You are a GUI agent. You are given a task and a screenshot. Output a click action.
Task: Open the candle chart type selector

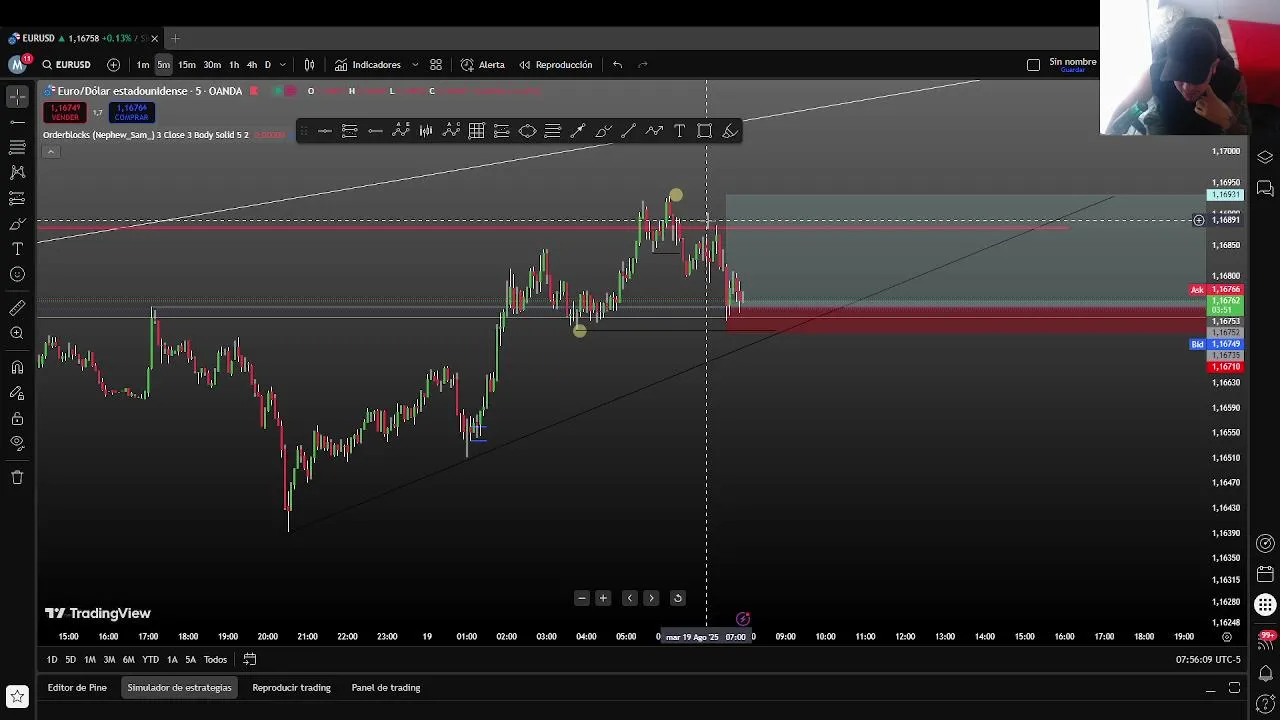(x=310, y=65)
